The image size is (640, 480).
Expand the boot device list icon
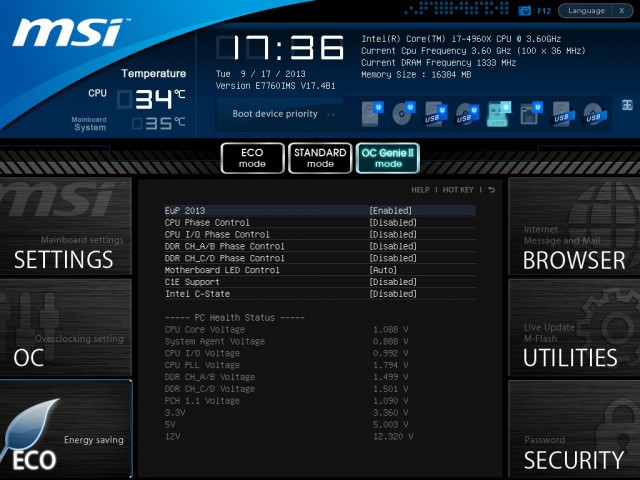tap(627, 105)
